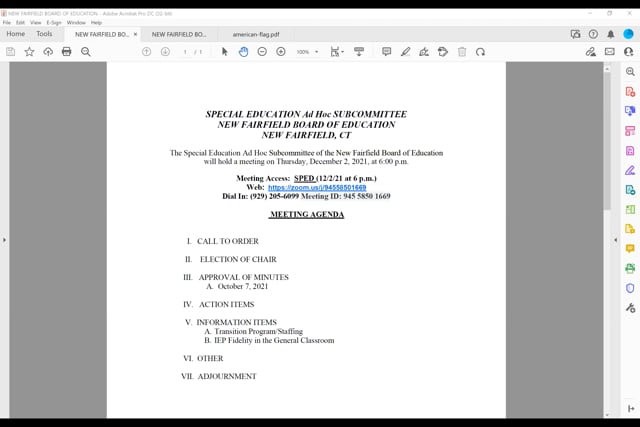Open the Find text magnifier in toolbar
This screenshot has width=640, height=427.
point(86,52)
